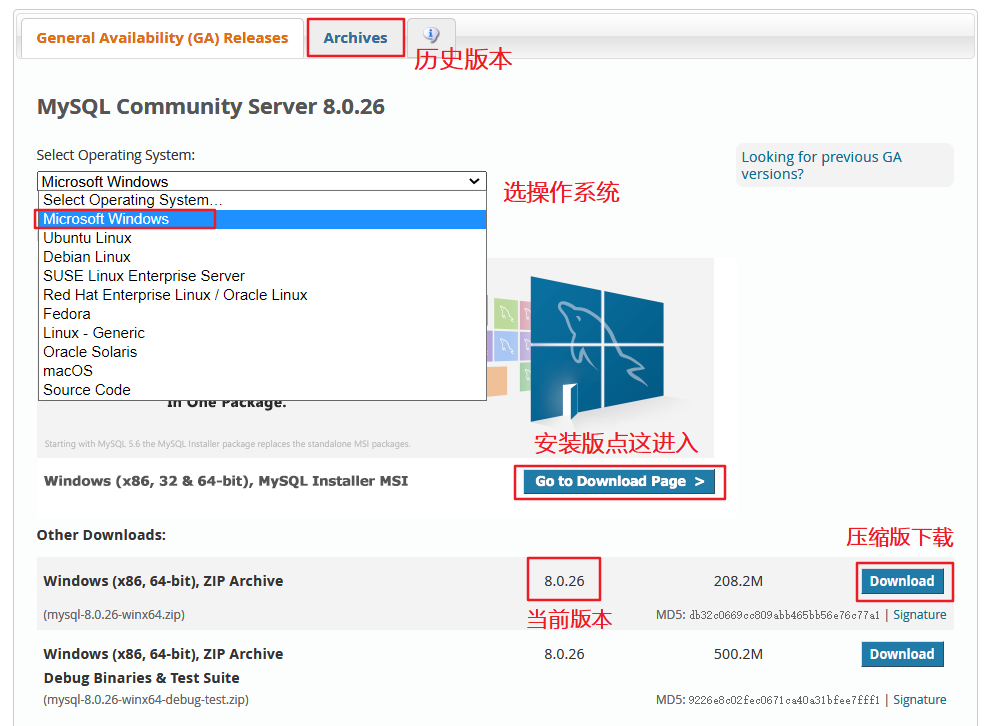Select Fedora from the OS list
Screen dimensions: 989x726
(67, 314)
